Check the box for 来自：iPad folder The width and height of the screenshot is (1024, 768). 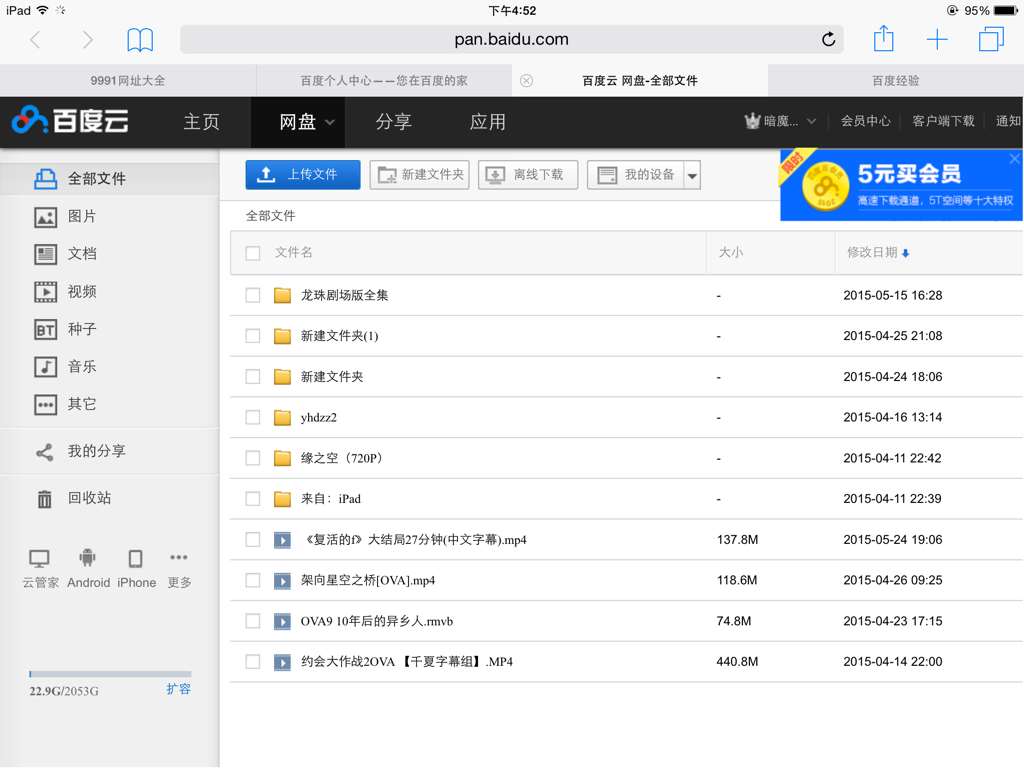click(x=253, y=499)
